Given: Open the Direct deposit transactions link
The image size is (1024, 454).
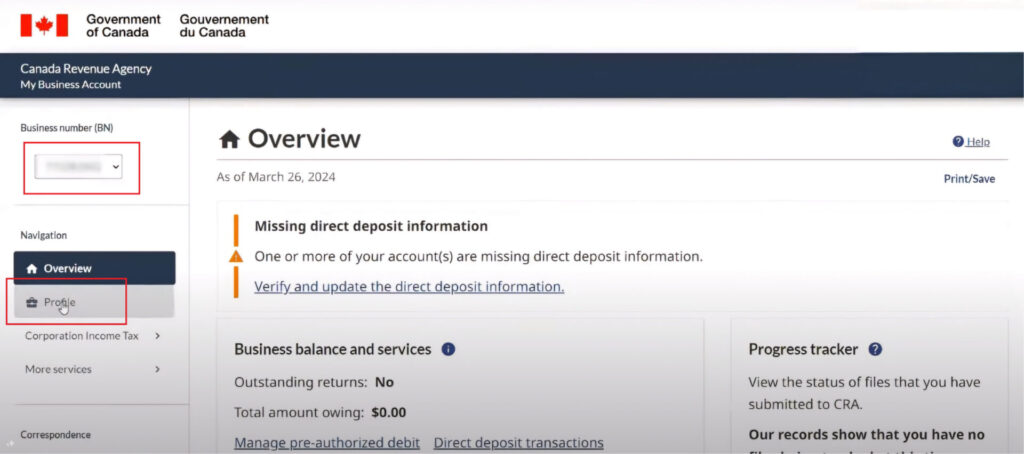Looking at the screenshot, I should [x=518, y=442].
